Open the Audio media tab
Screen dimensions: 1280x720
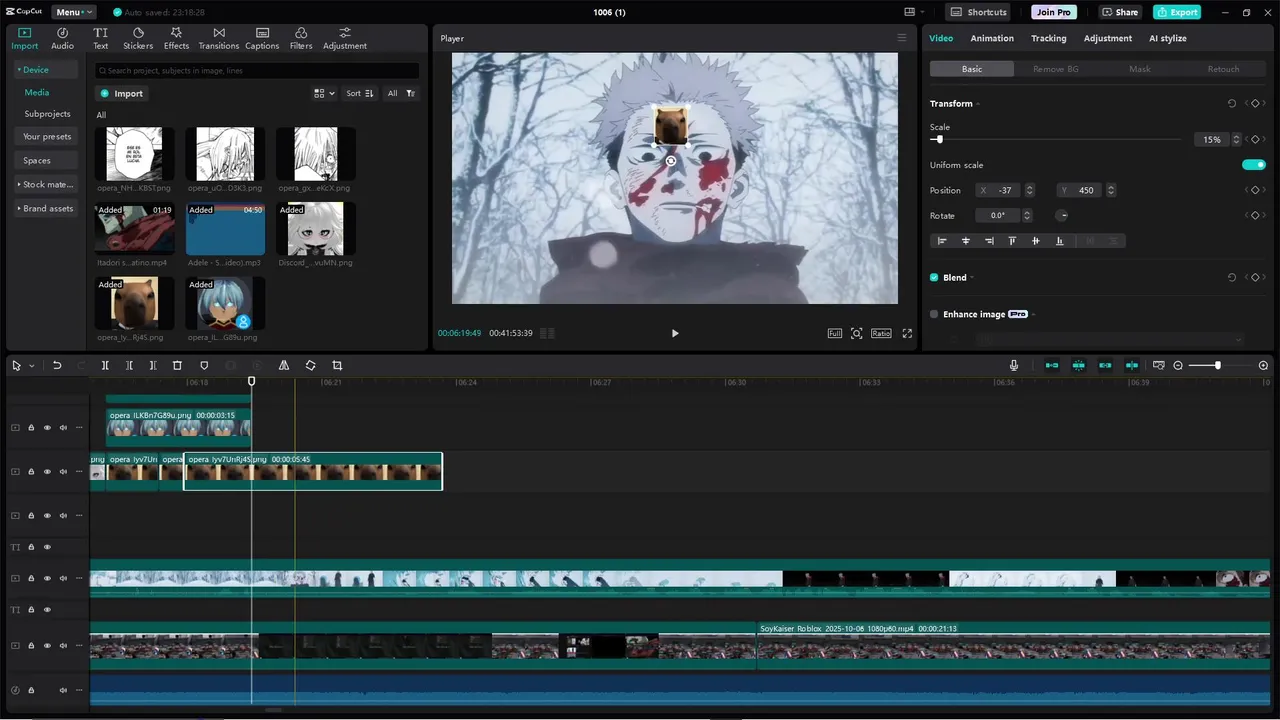point(62,39)
